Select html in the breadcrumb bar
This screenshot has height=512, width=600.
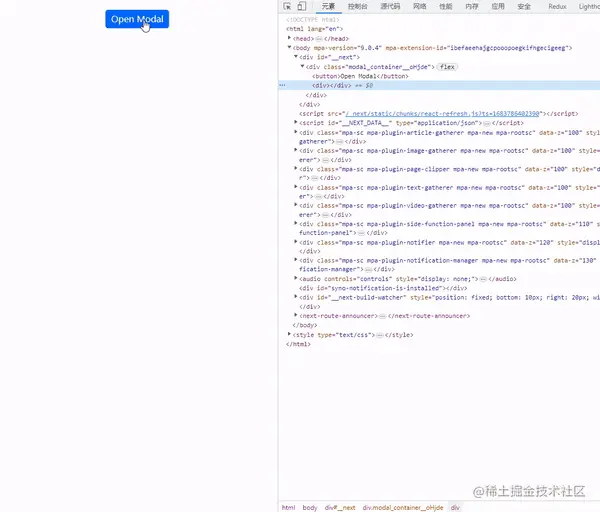click(x=289, y=507)
